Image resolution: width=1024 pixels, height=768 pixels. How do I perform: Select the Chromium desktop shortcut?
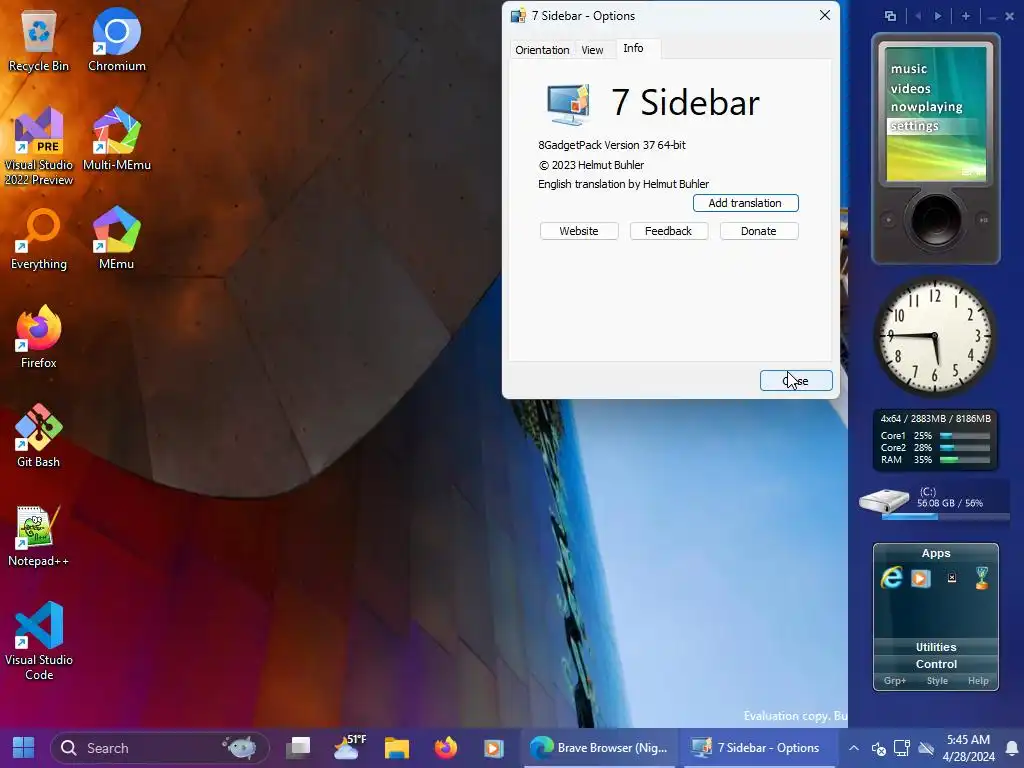pos(116,40)
